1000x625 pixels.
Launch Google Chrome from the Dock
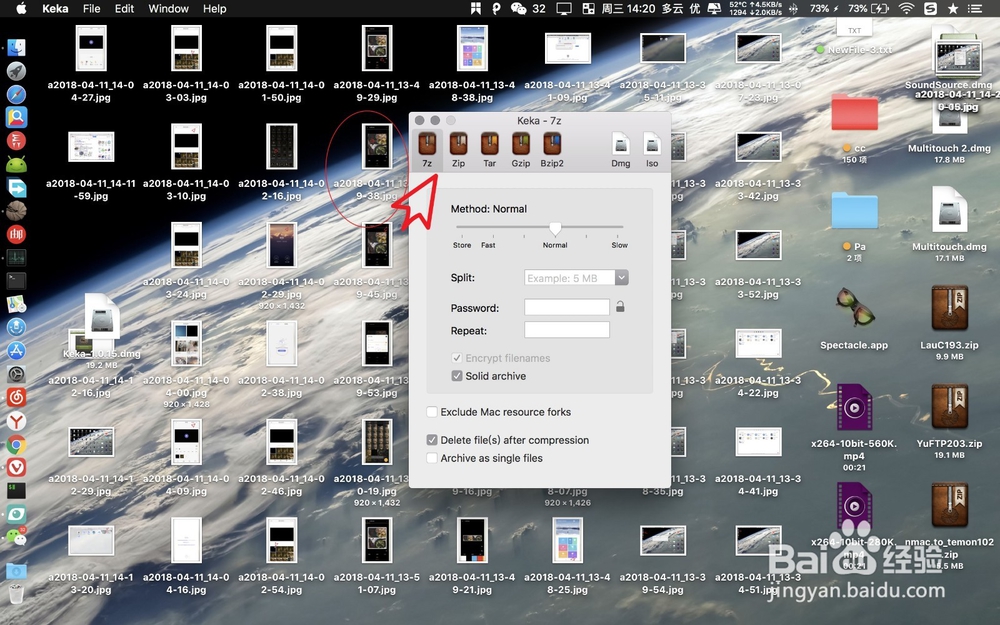pyautogui.click(x=16, y=444)
